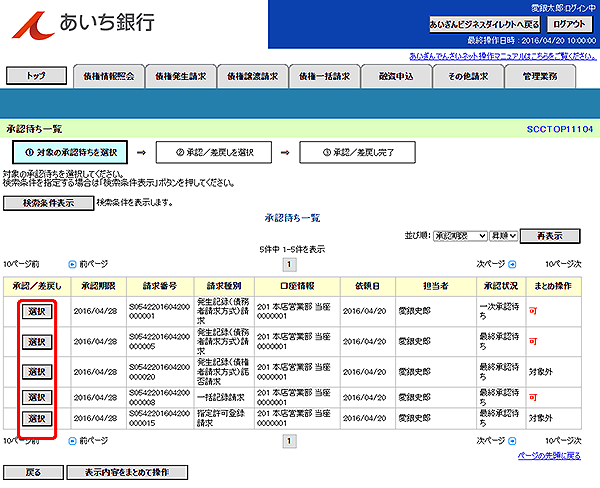Click the あいち銀行 logo
This screenshot has width=600, height=488.
click(x=83, y=24)
